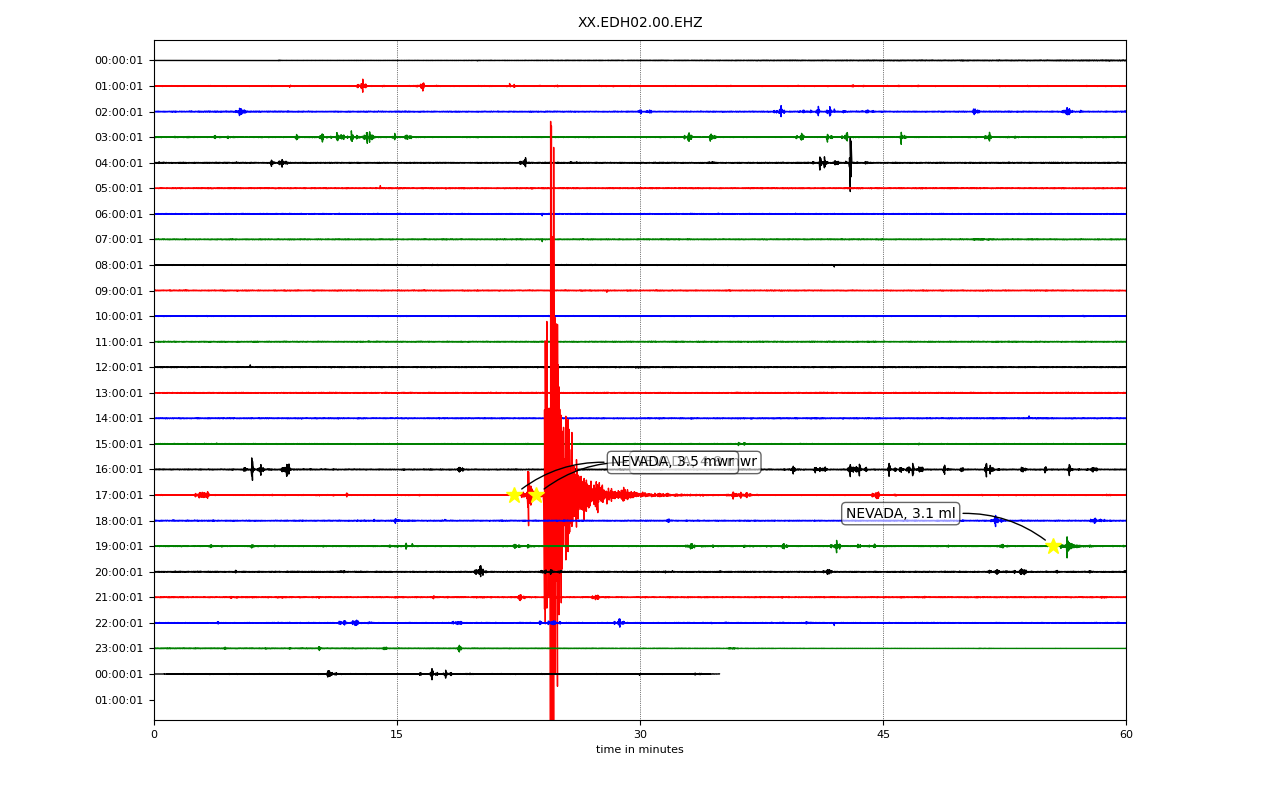Select the 04:00:01 row label
Screen dimensions: 1280x800
119,163
